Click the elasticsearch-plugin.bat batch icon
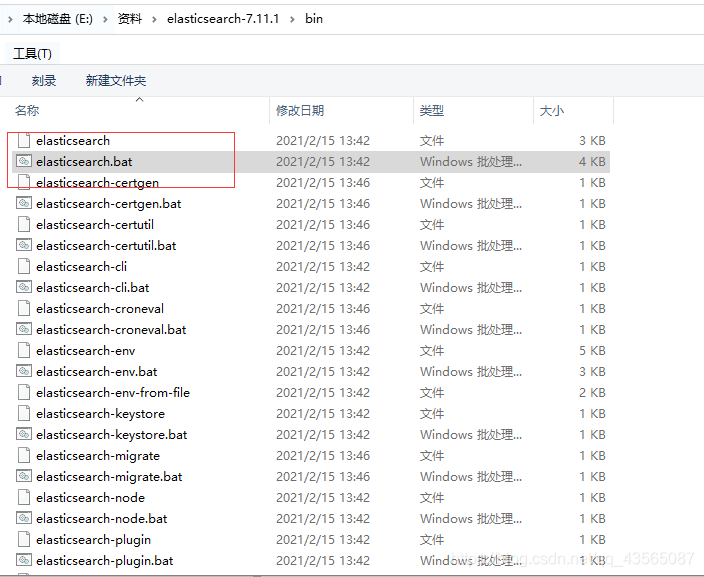704x577 pixels. (24, 560)
